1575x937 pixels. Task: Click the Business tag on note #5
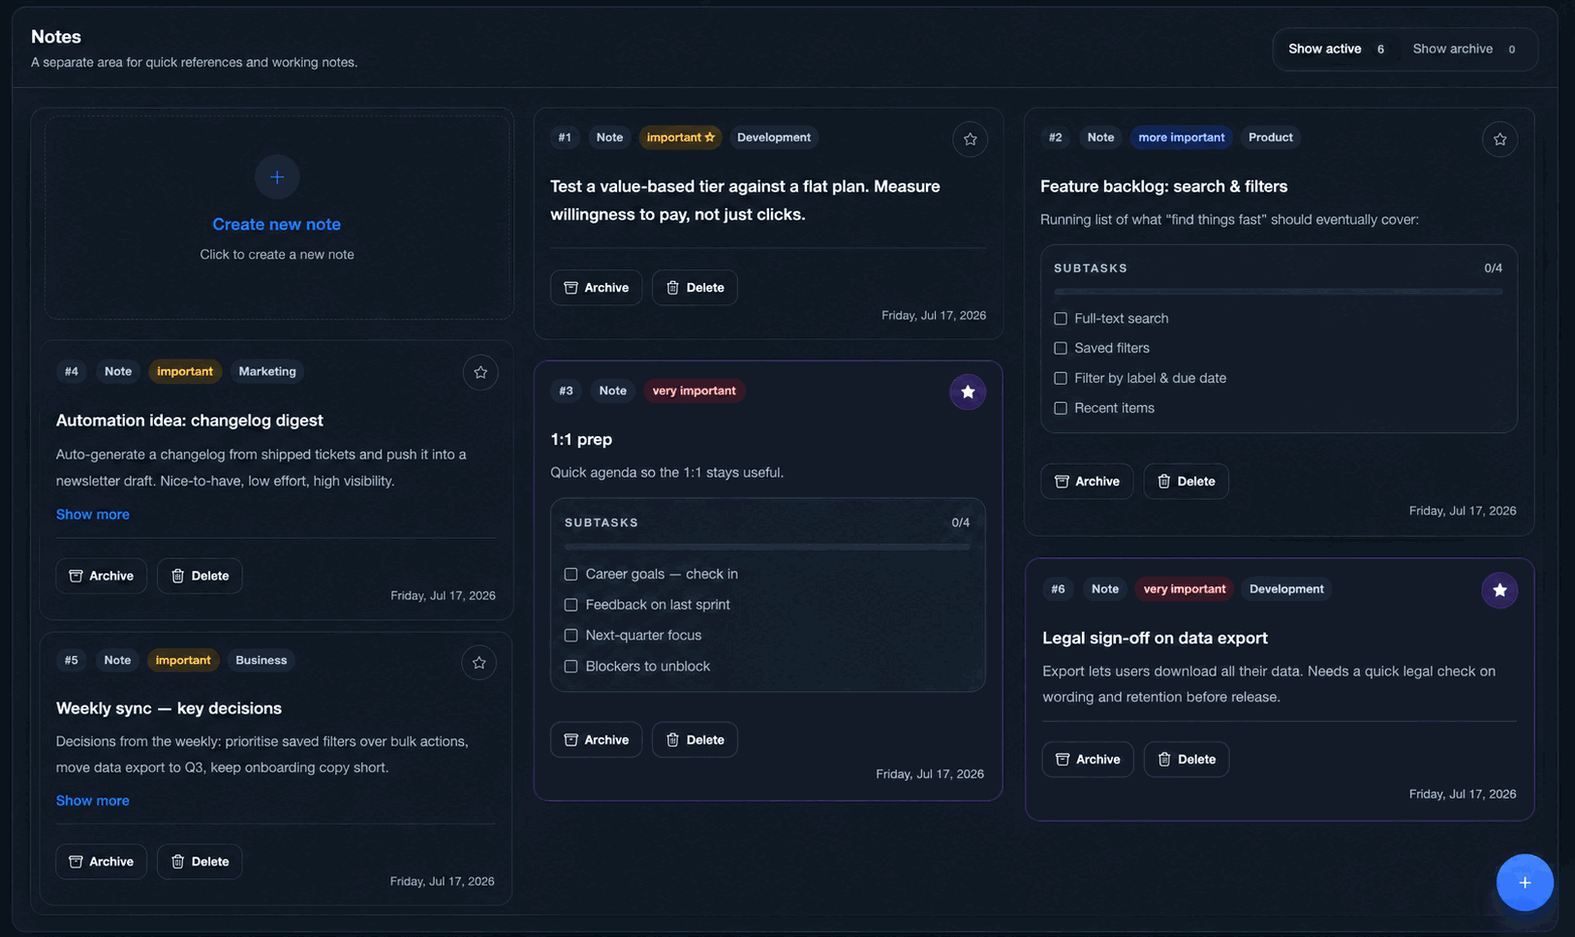coord(261,660)
